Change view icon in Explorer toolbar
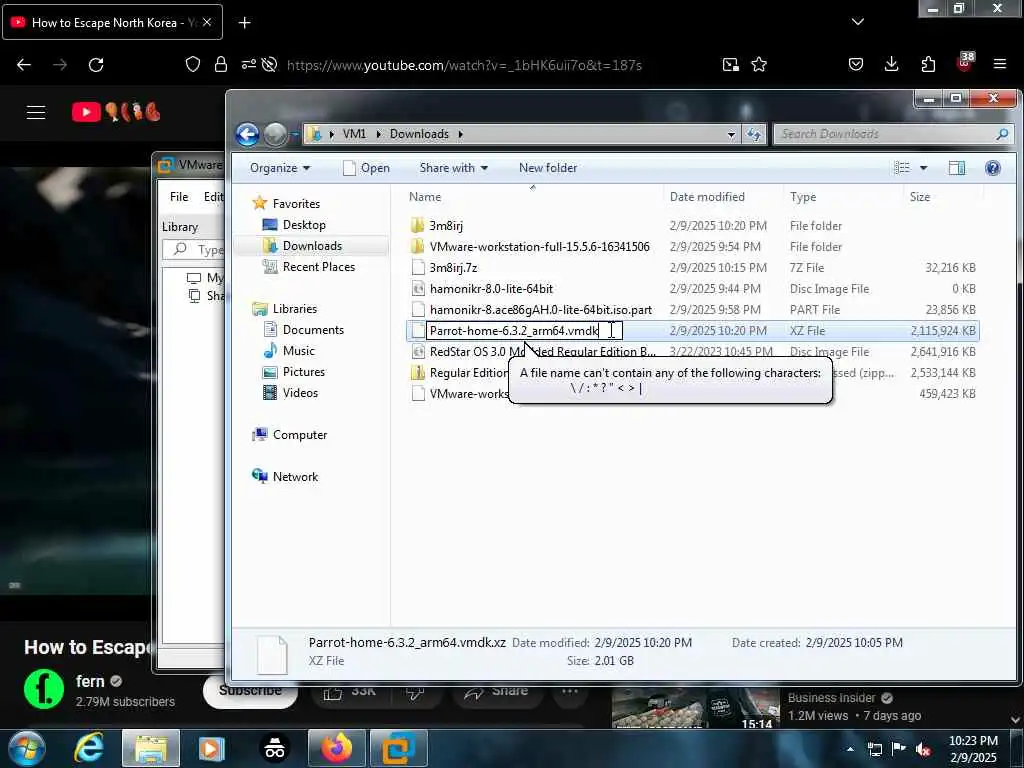The width and height of the screenshot is (1024, 768). pyautogui.click(x=902, y=168)
